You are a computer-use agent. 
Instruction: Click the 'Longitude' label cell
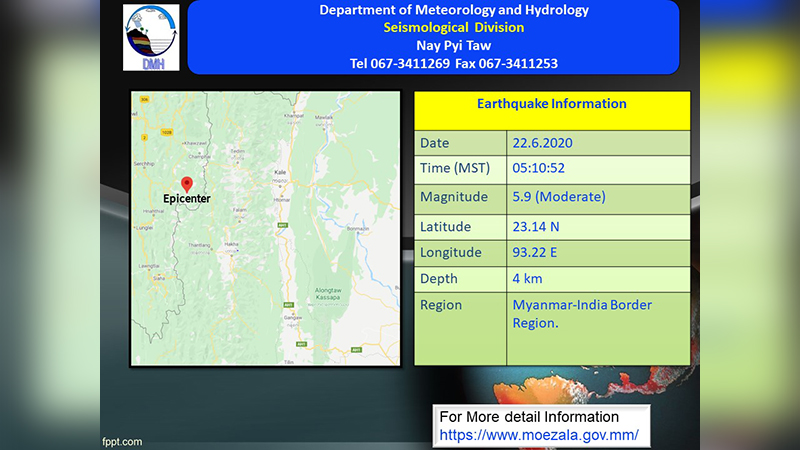click(460, 253)
